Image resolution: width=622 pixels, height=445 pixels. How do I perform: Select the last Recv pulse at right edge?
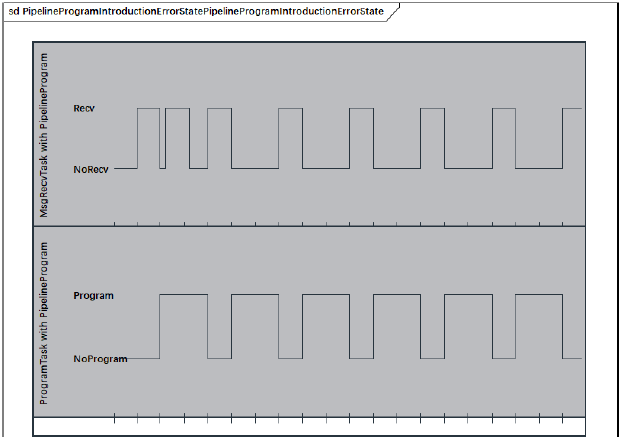coord(572,108)
